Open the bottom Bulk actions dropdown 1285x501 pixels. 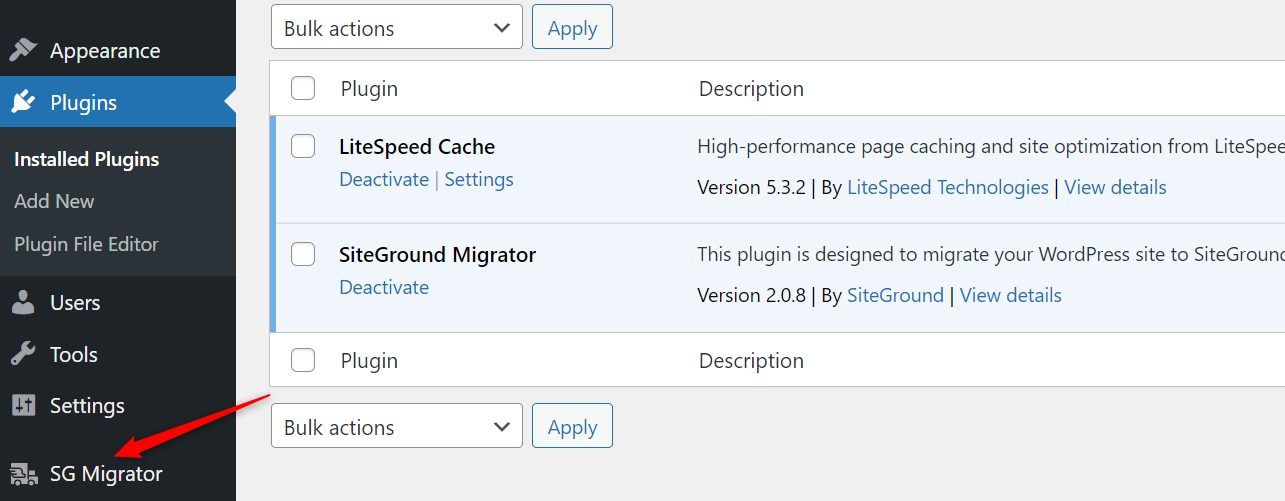coord(397,426)
